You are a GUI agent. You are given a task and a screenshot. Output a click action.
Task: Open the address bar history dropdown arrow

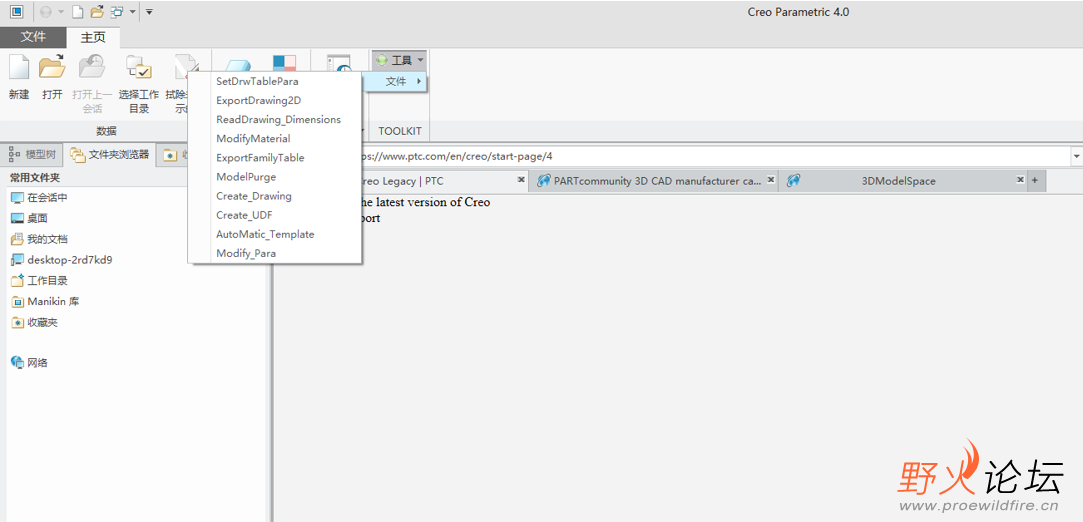tap(1076, 156)
